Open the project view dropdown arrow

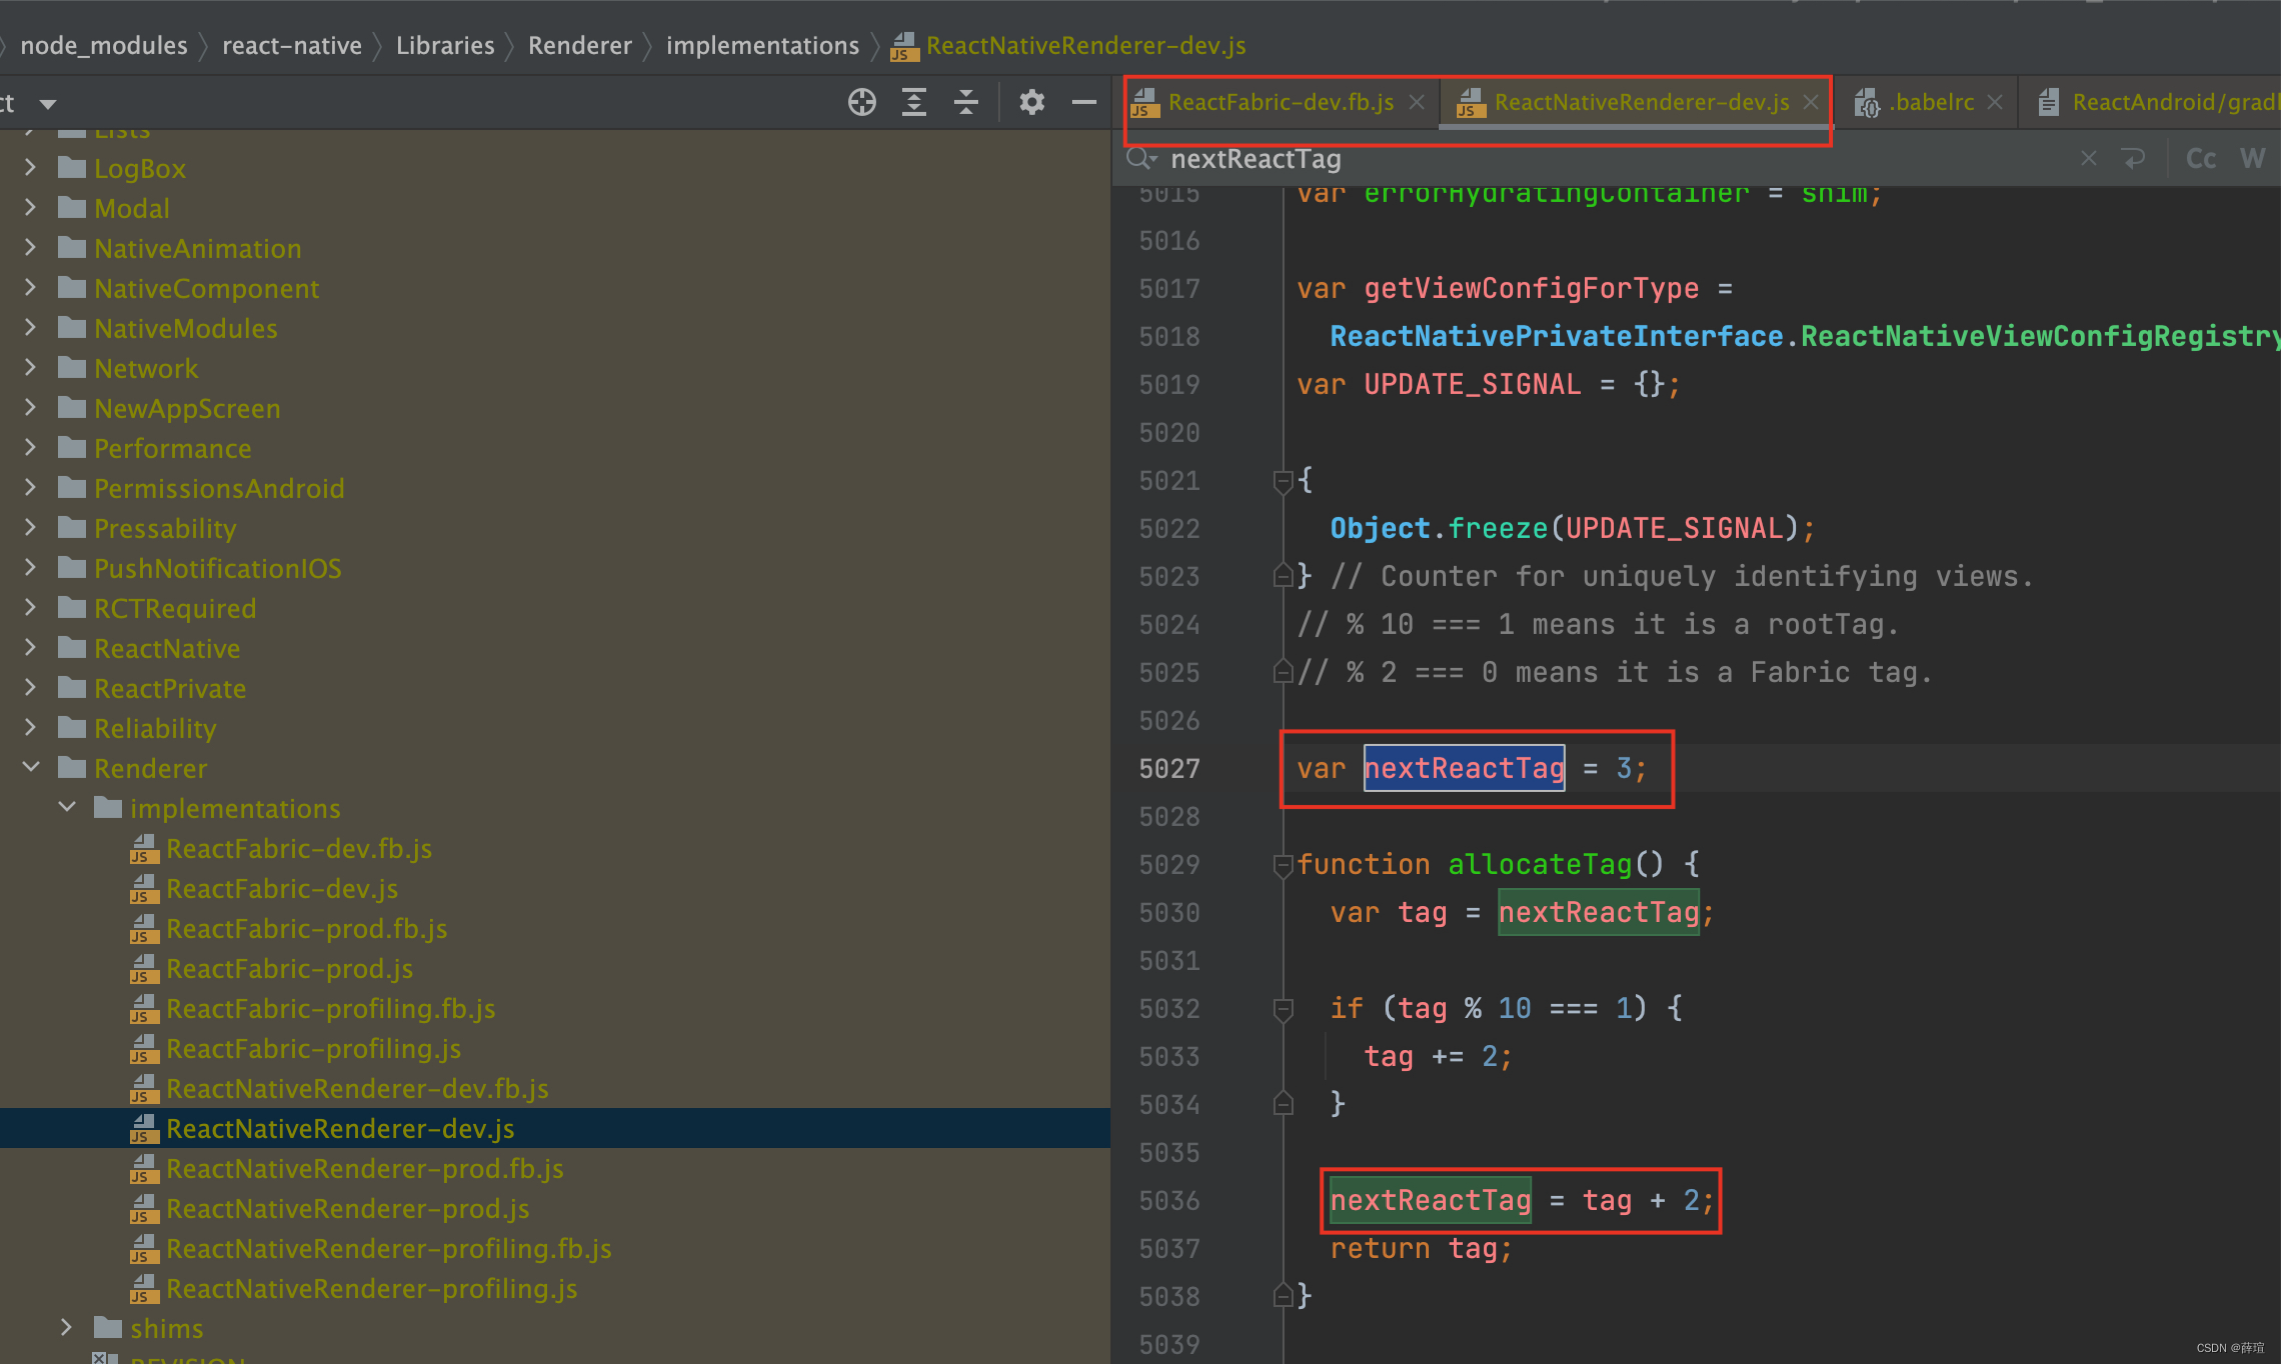[48, 103]
